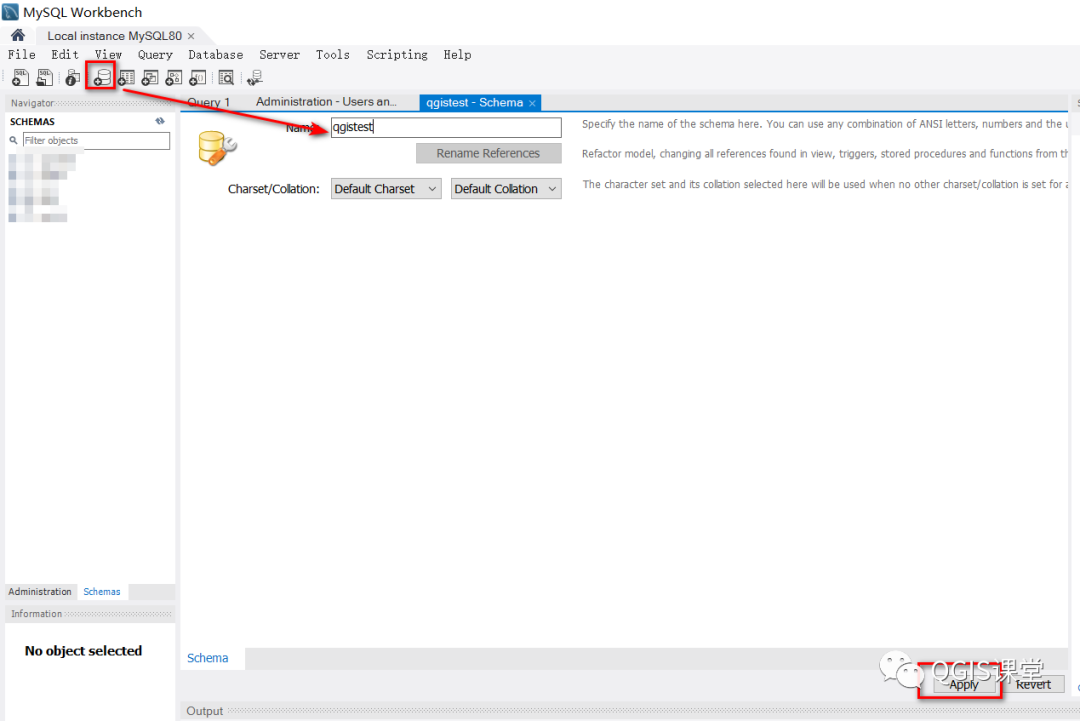Viewport: 1080px width, 721px height.
Task: Open the object inspector icon
Action: pos(72,79)
